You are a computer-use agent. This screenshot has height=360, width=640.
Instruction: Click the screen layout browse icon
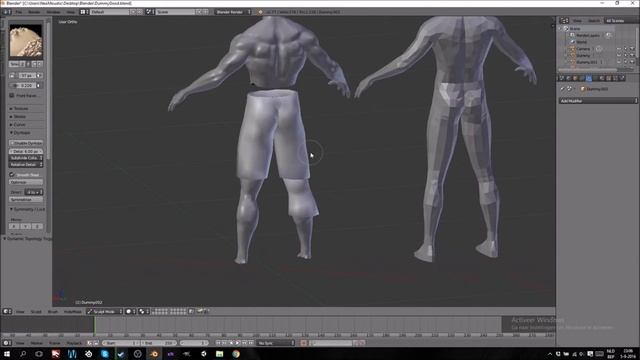point(83,12)
